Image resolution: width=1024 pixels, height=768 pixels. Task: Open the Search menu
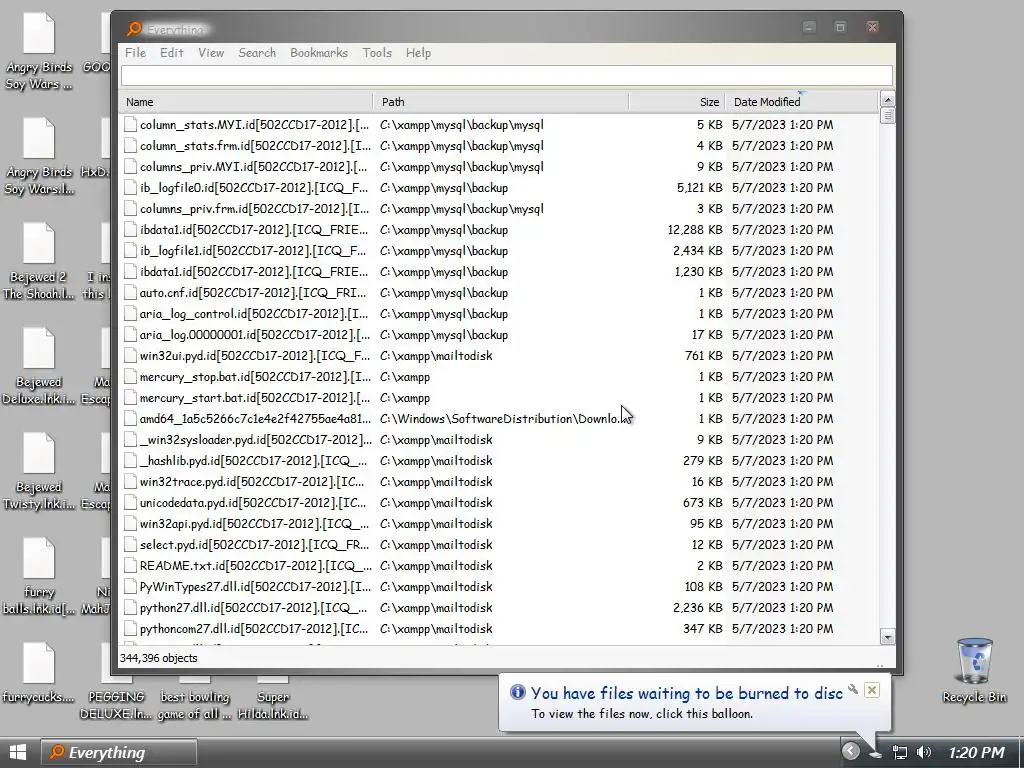coord(257,53)
